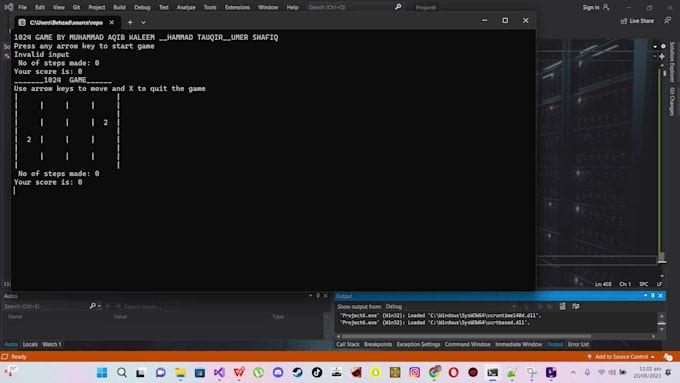Image resolution: width=680 pixels, height=383 pixels.
Task: Close the Output panel
Action: pos(660,296)
